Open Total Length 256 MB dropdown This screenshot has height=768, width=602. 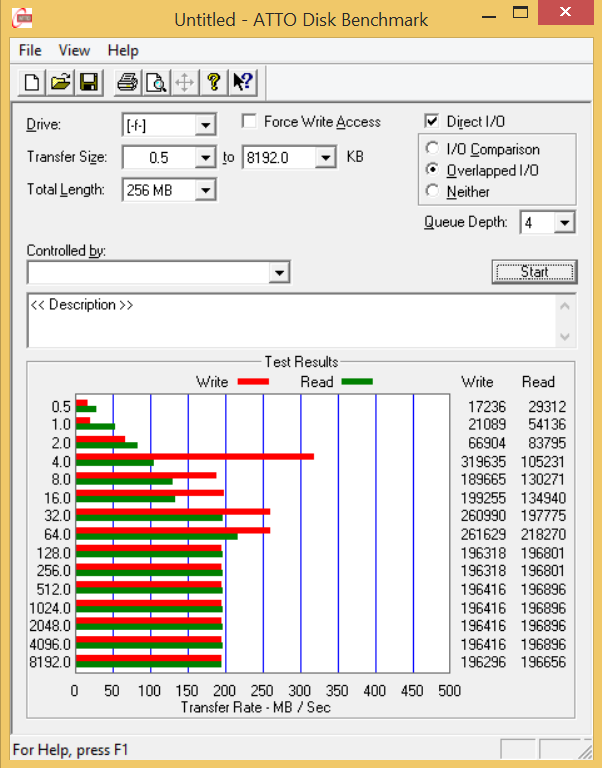pyautogui.click(x=205, y=190)
